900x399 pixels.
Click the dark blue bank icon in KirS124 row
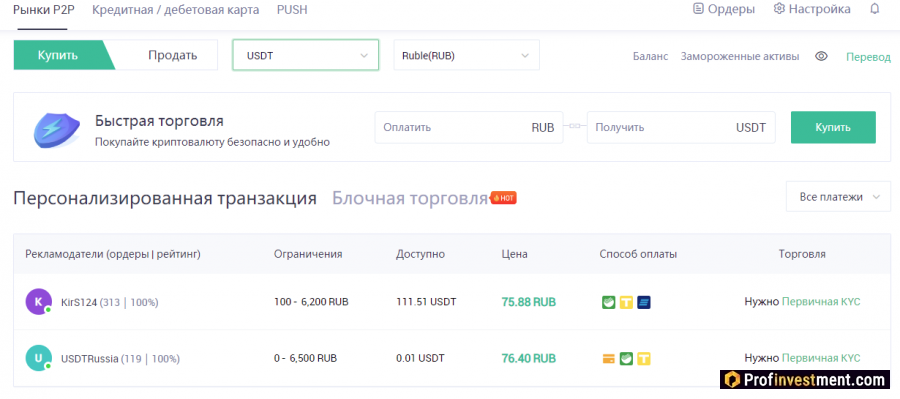click(x=643, y=302)
